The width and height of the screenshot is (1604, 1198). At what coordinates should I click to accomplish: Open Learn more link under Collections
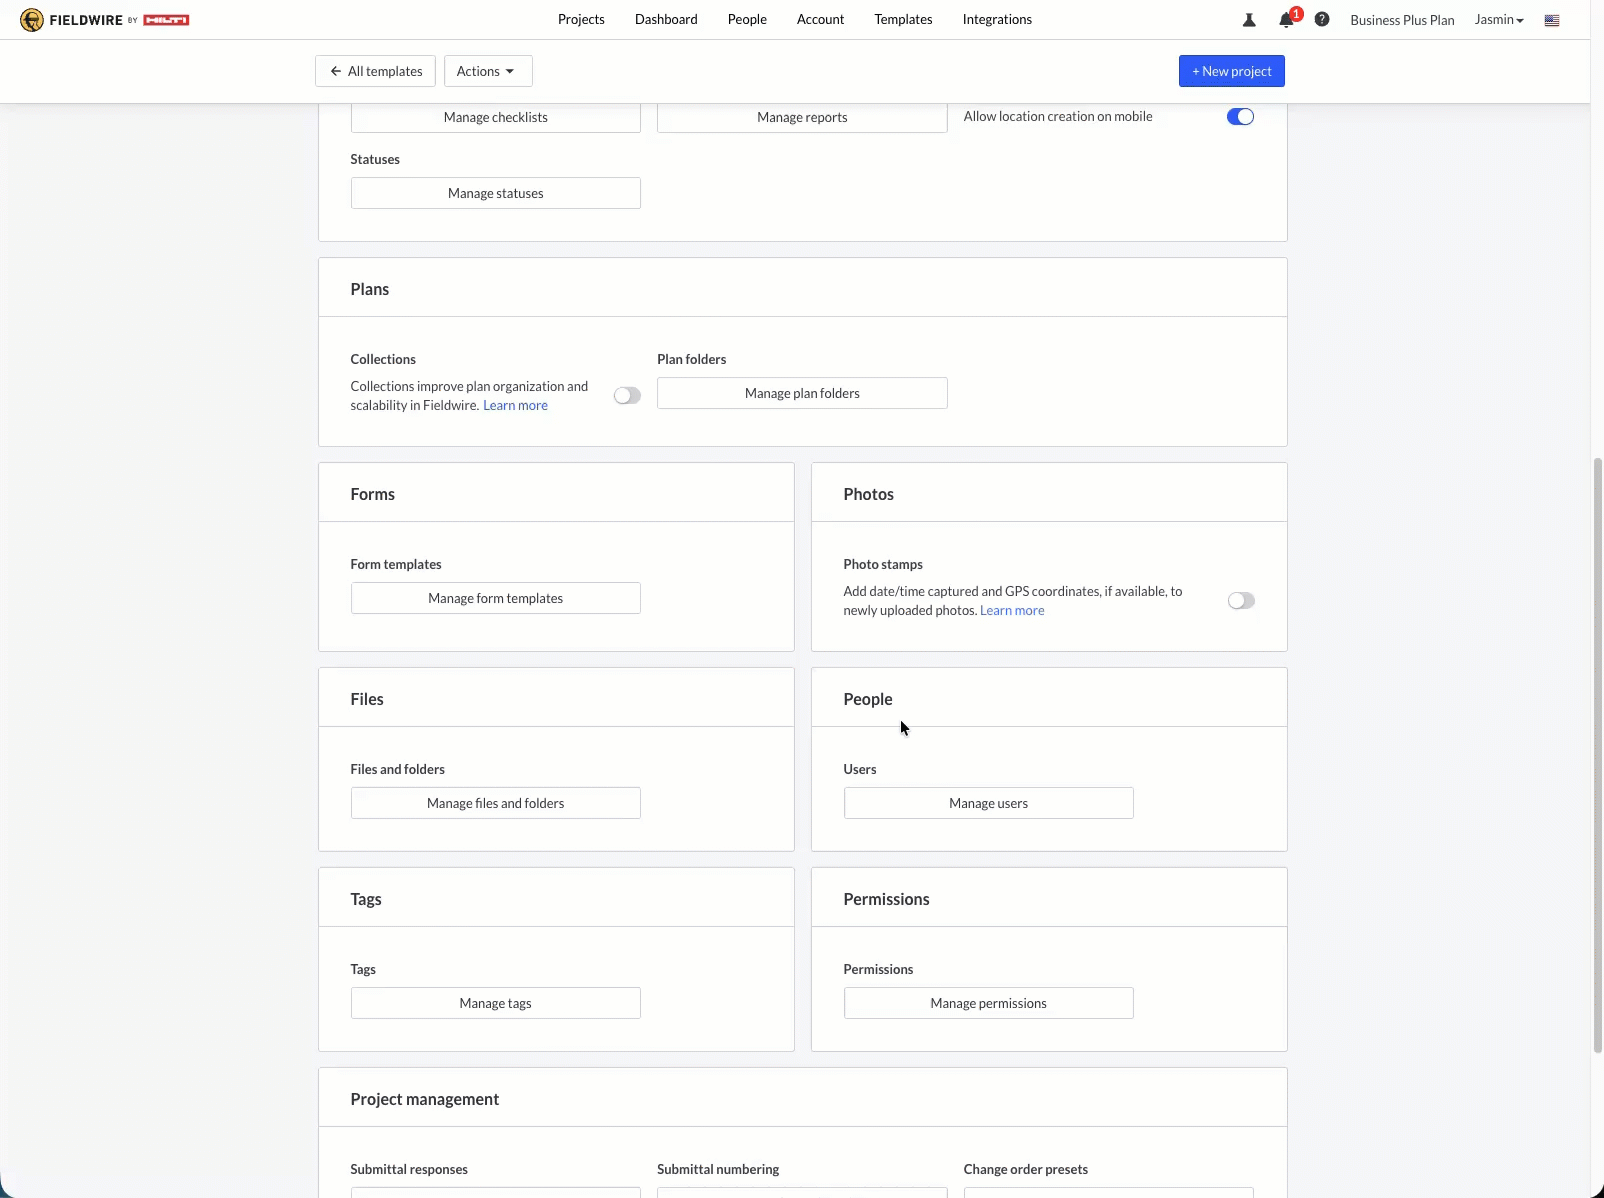click(515, 406)
